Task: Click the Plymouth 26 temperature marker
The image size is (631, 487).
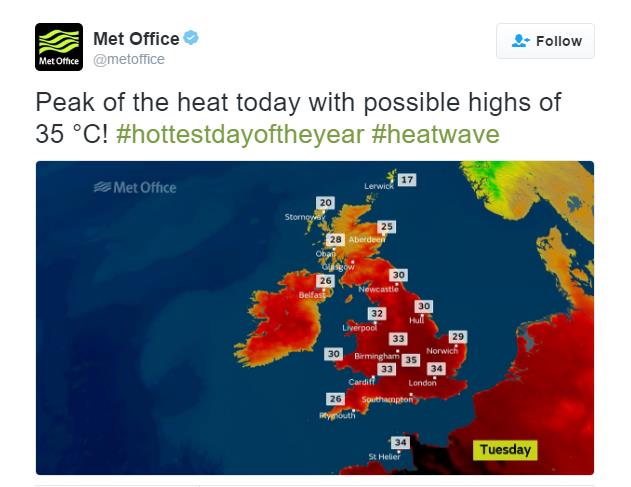Action: pyautogui.click(x=336, y=399)
